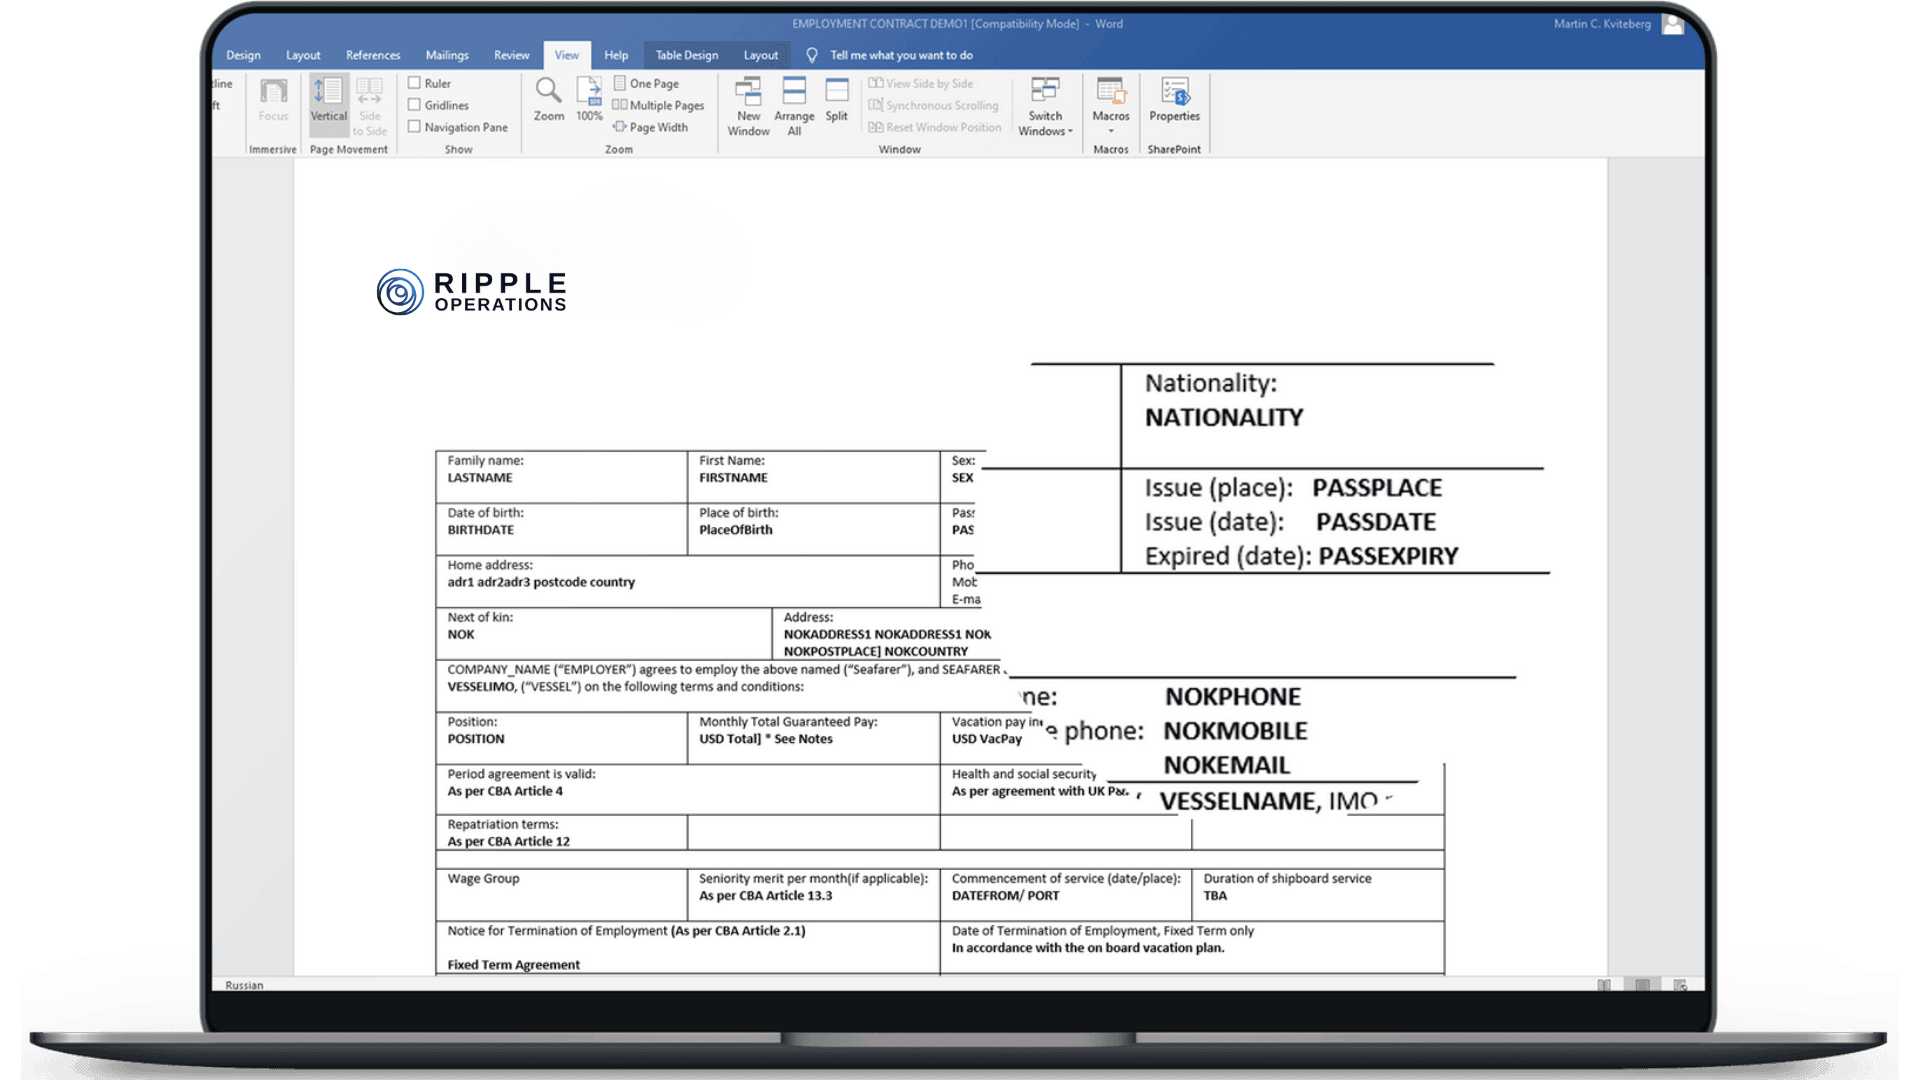The image size is (1920, 1080).
Task: Click the Russian language status indicator
Action: coord(244,985)
